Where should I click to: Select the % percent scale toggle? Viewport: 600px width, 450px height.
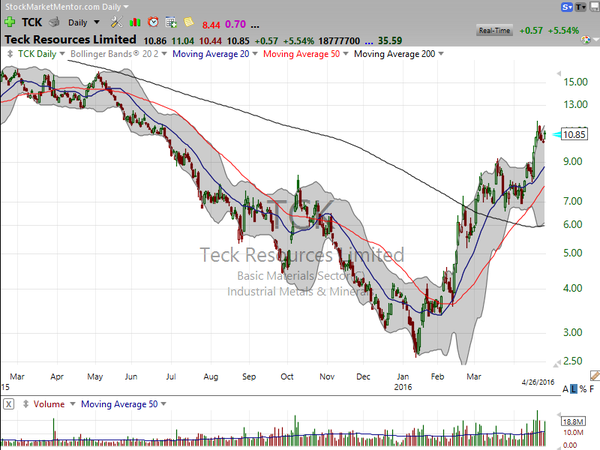(583, 389)
